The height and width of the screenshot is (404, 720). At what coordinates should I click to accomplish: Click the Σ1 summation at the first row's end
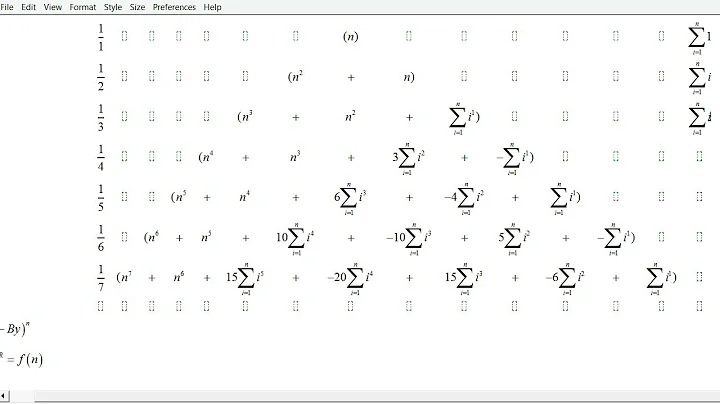click(x=699, y=39)
